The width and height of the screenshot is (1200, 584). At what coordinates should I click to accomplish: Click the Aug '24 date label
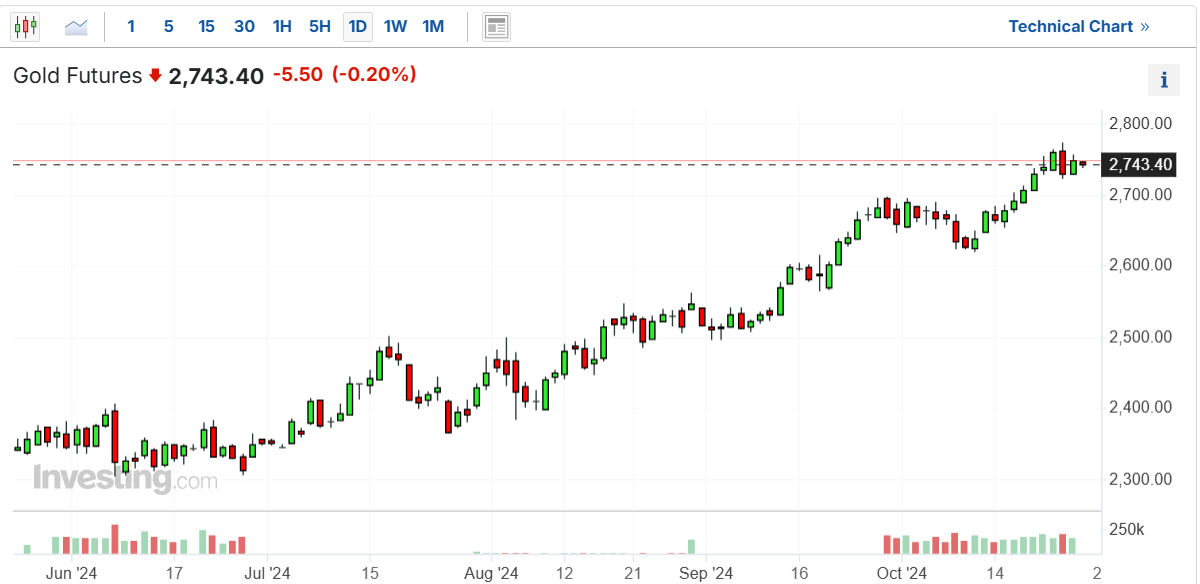tap(493, 573)
